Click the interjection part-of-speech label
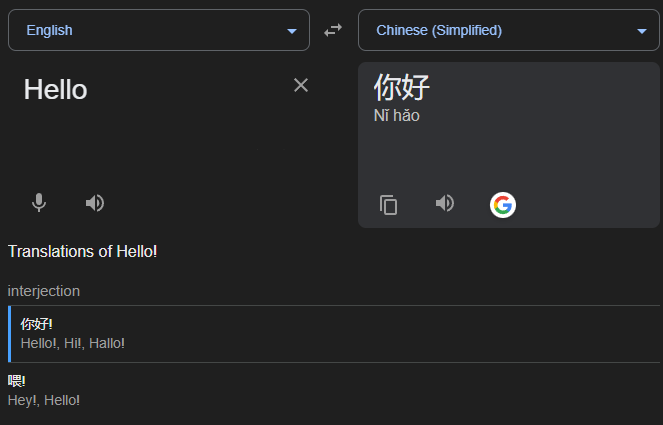This screenshot has width=663, height=425. 44,291
